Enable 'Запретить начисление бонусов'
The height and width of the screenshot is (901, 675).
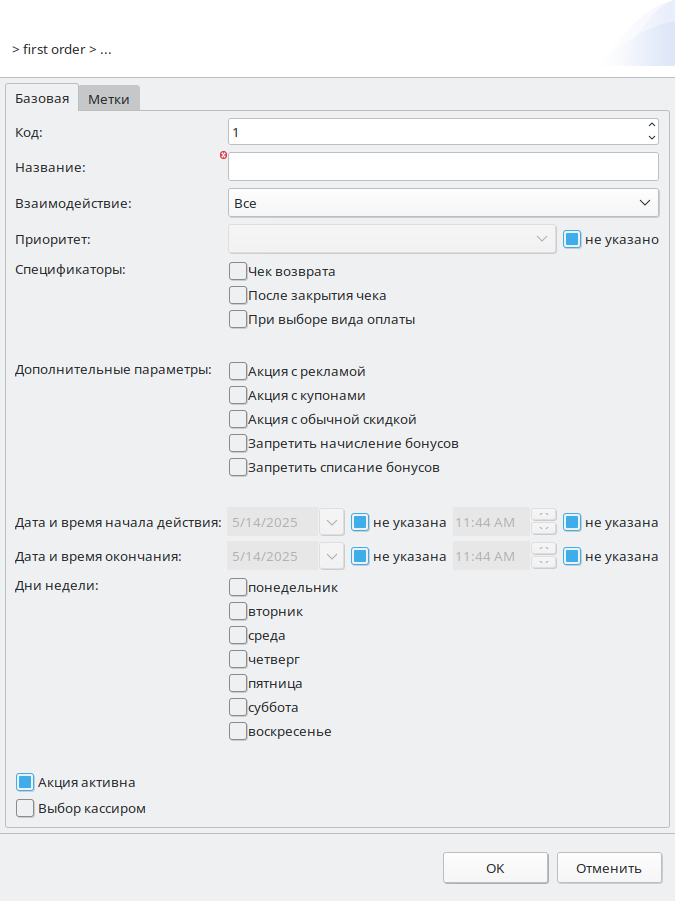[238, 443]
